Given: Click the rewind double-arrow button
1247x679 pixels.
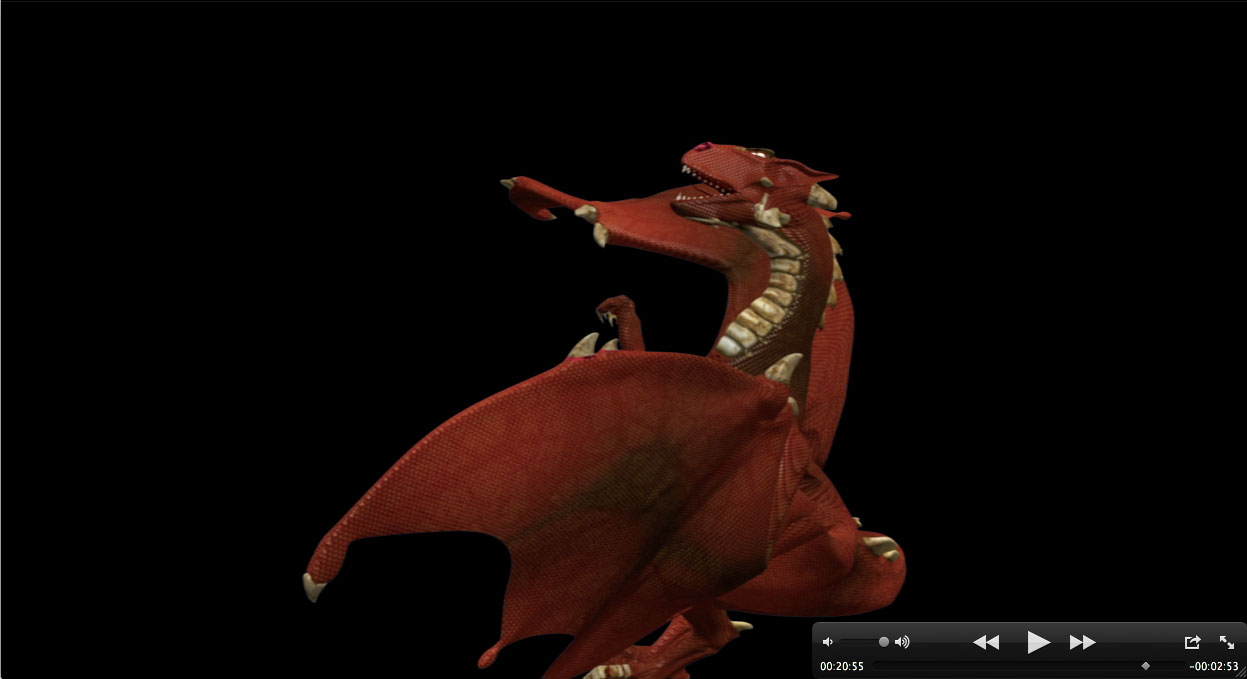Looking at the screenshot, I should [986, 642].
